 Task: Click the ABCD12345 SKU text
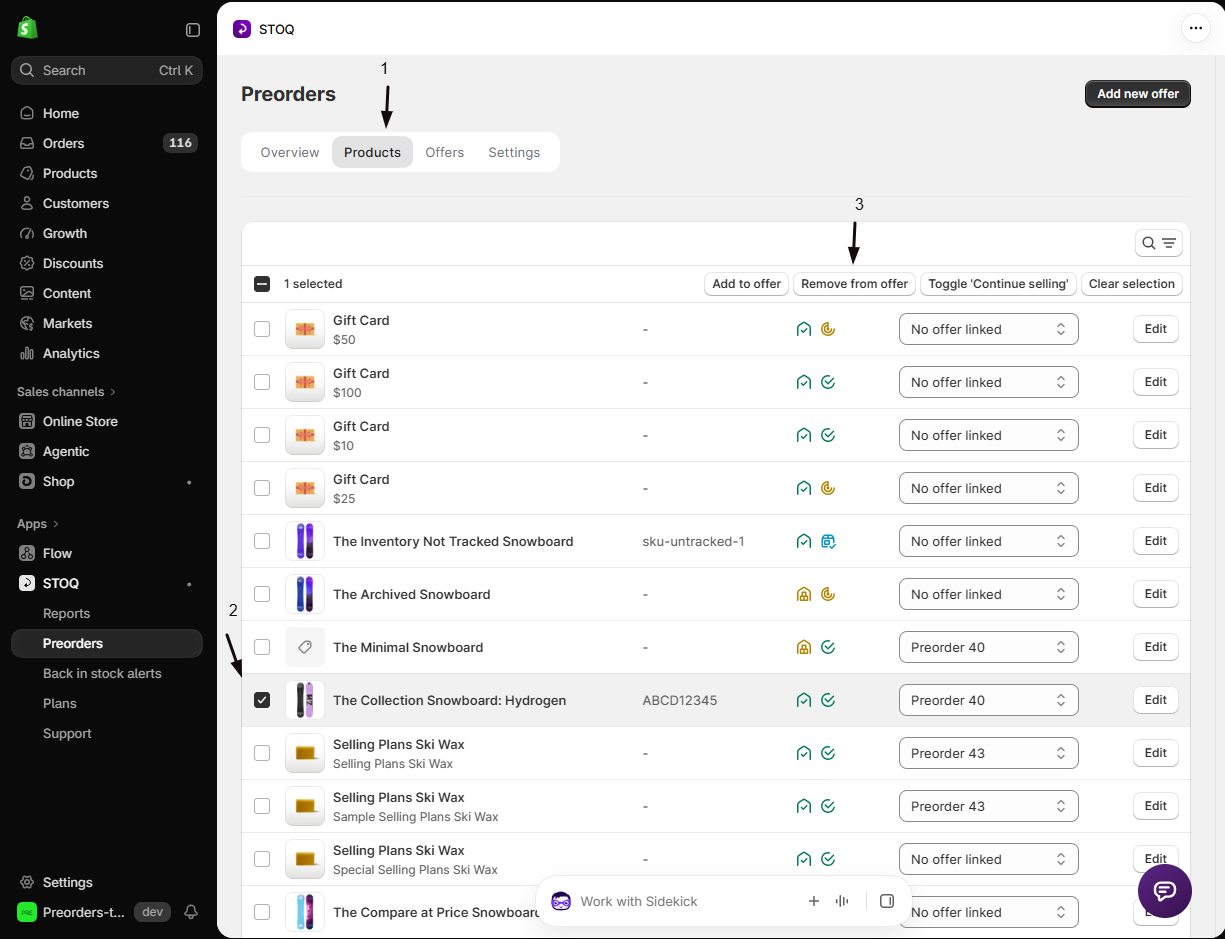pyautogui.click(x=680, y=700)
